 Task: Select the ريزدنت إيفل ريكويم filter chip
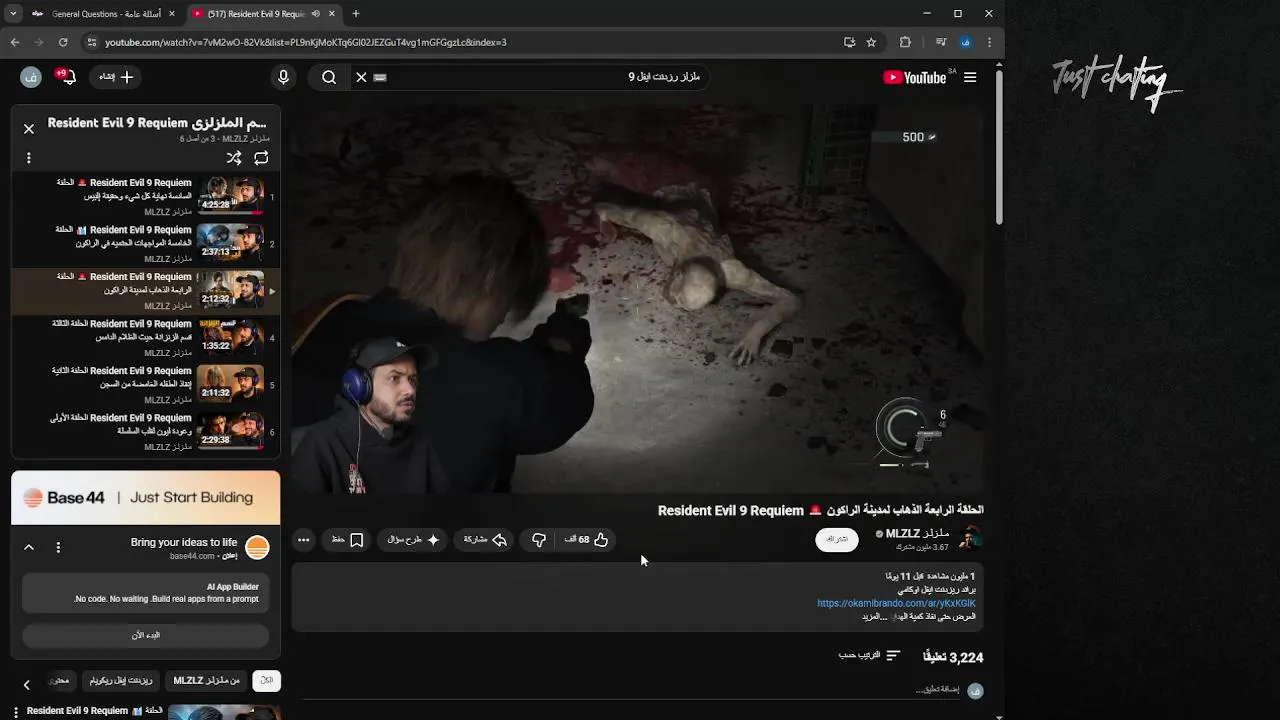click(121, 680)
